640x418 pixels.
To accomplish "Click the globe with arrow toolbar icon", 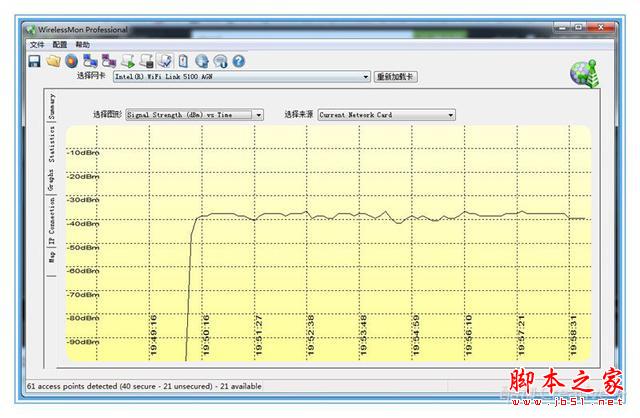I will pyautogui.click(x=202, y=61).
